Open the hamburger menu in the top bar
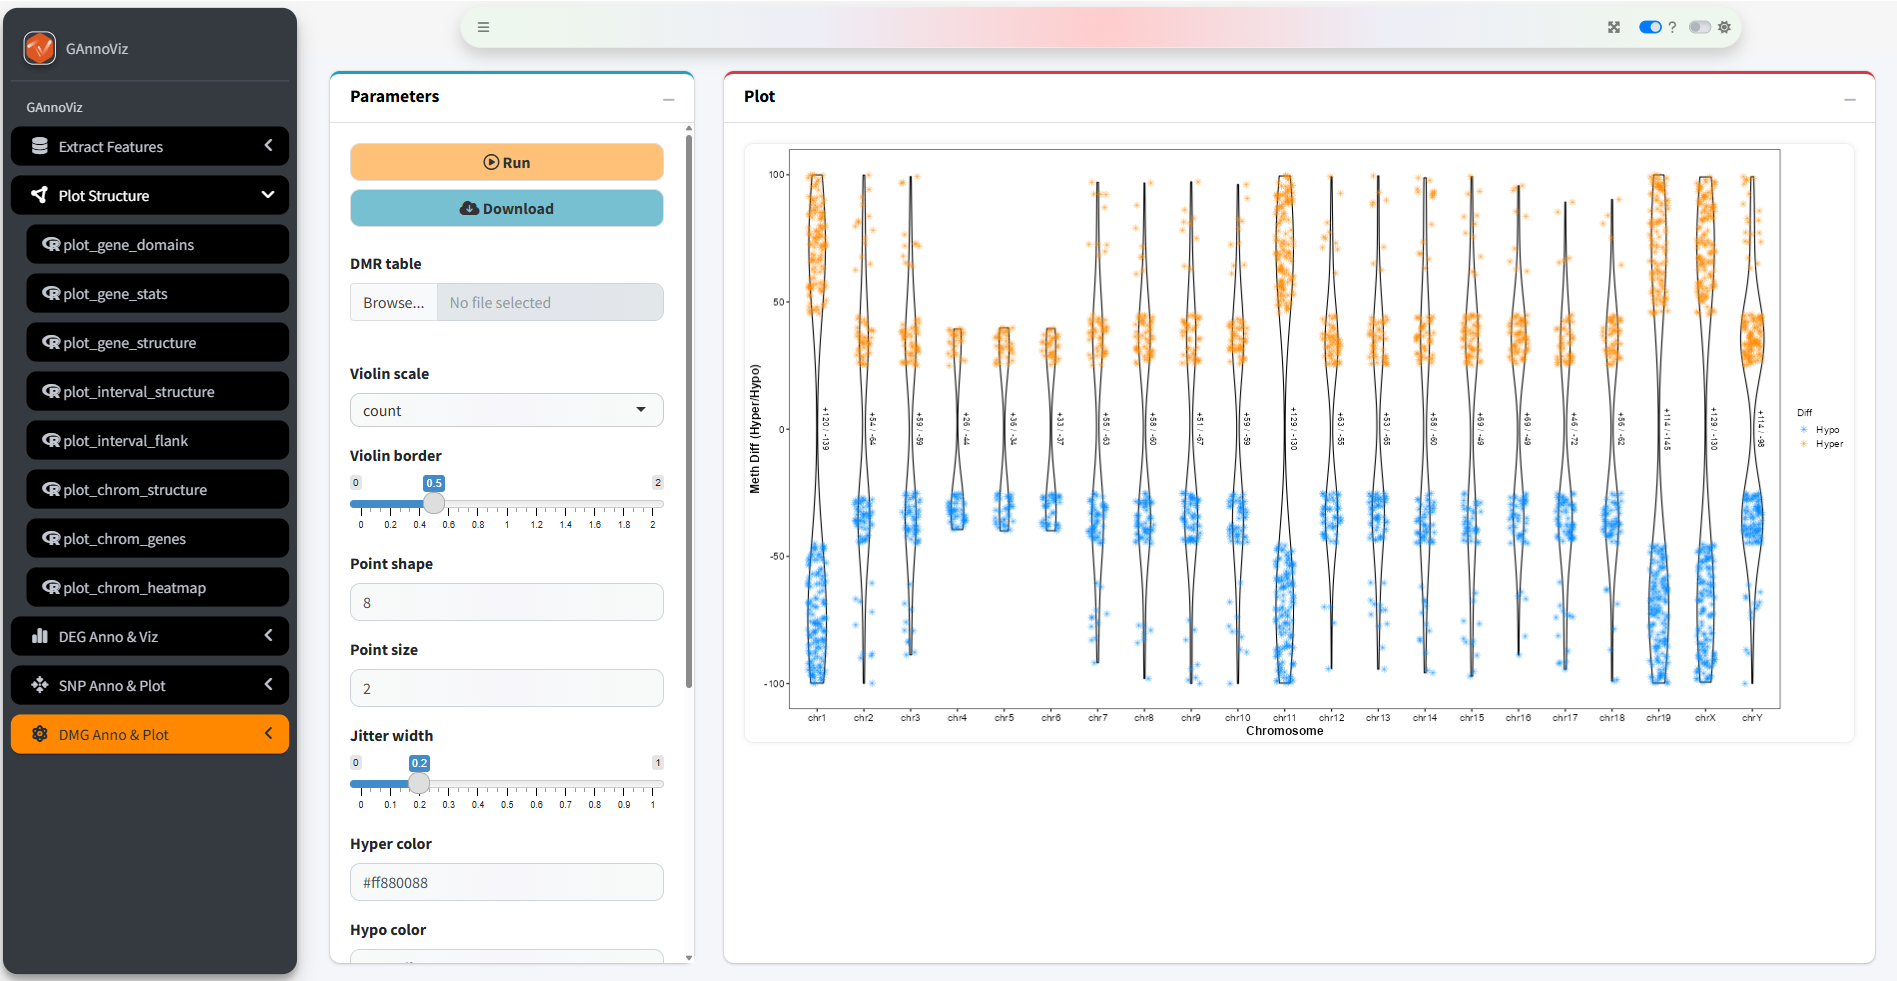 pyautogui.click(x=483, y=27)
